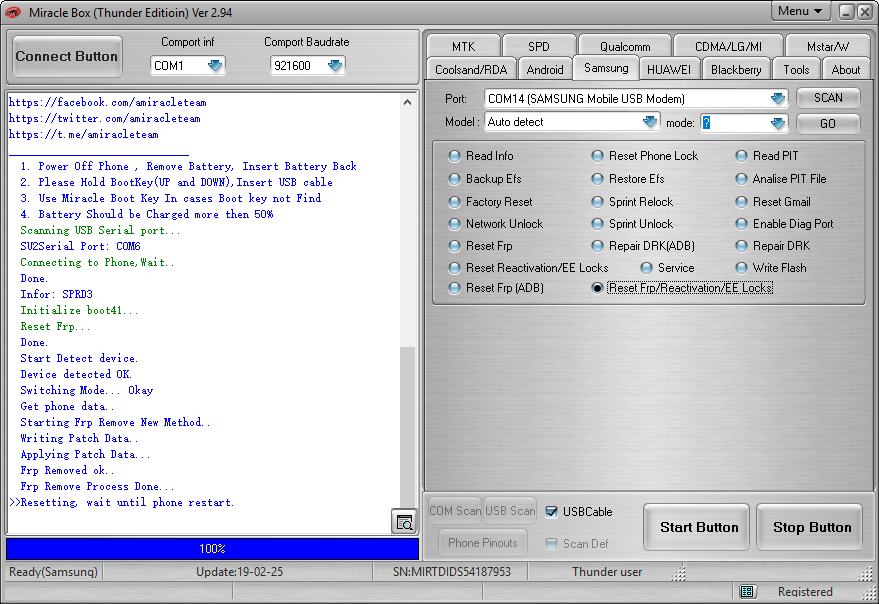879x604 pixels.
Task: Click the Update:19-02-25 status text
Action: [239, 571]
